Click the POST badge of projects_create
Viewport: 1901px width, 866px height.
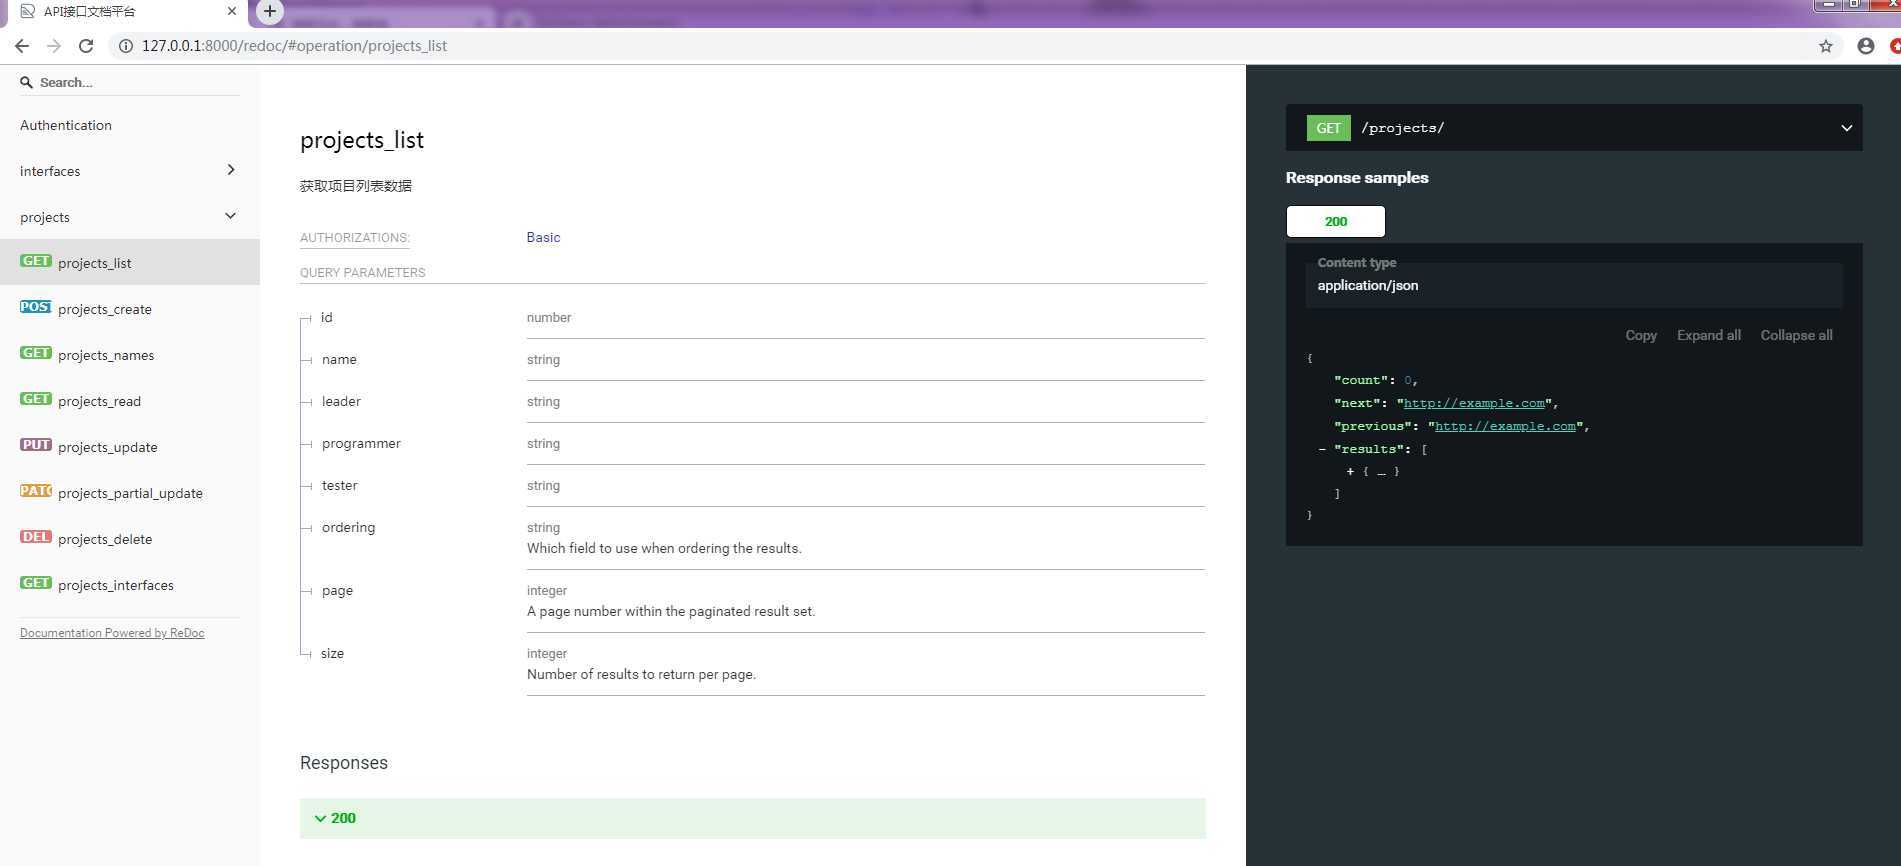[x=36, y=307]
